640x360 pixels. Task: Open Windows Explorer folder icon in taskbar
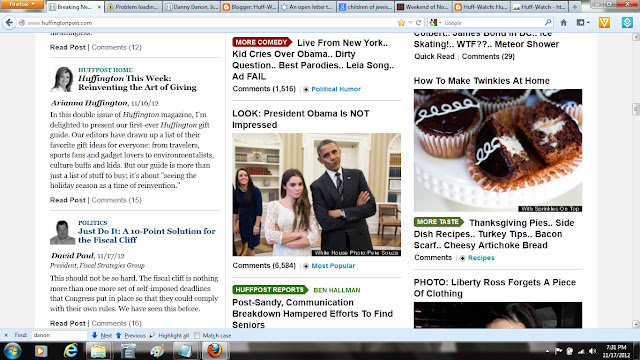coord(98,351)
